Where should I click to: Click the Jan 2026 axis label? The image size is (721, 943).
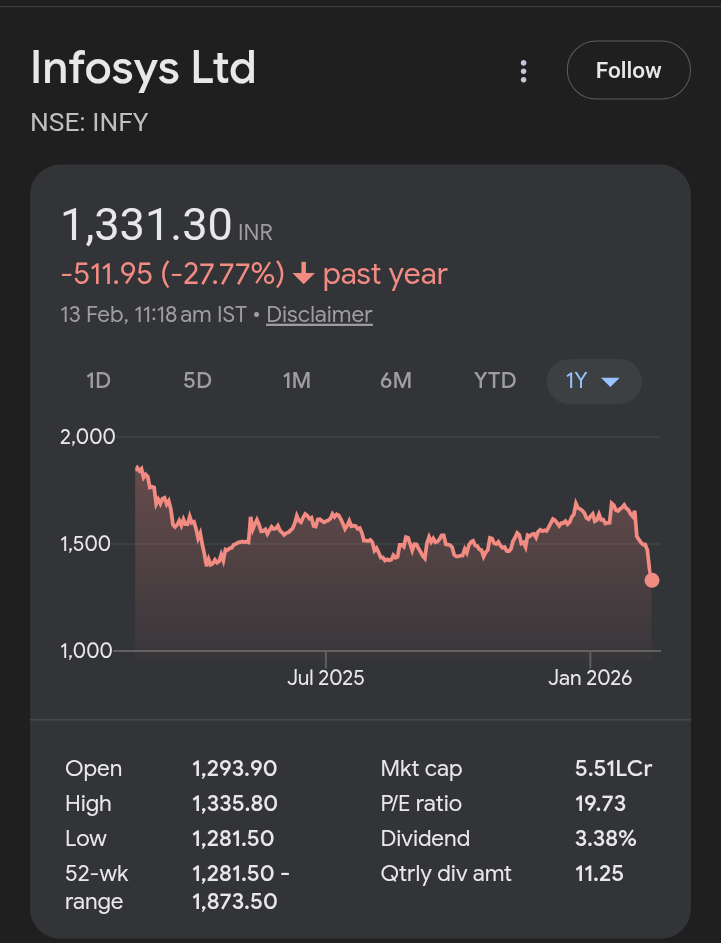pos(590,678)
